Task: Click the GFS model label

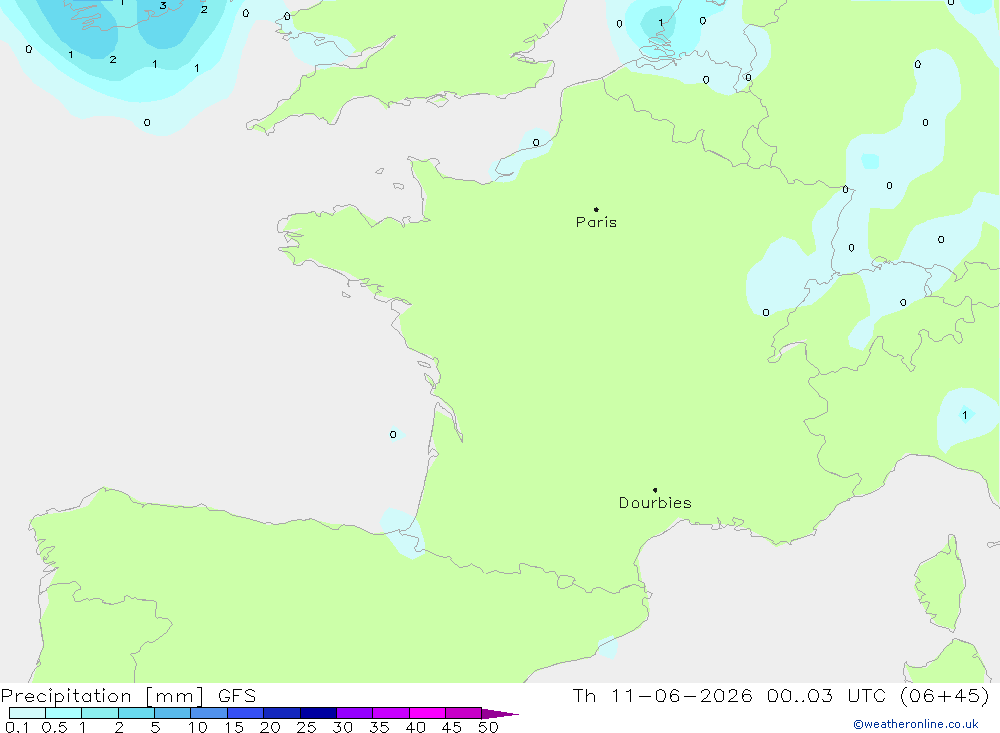Action: pos(237,696)
